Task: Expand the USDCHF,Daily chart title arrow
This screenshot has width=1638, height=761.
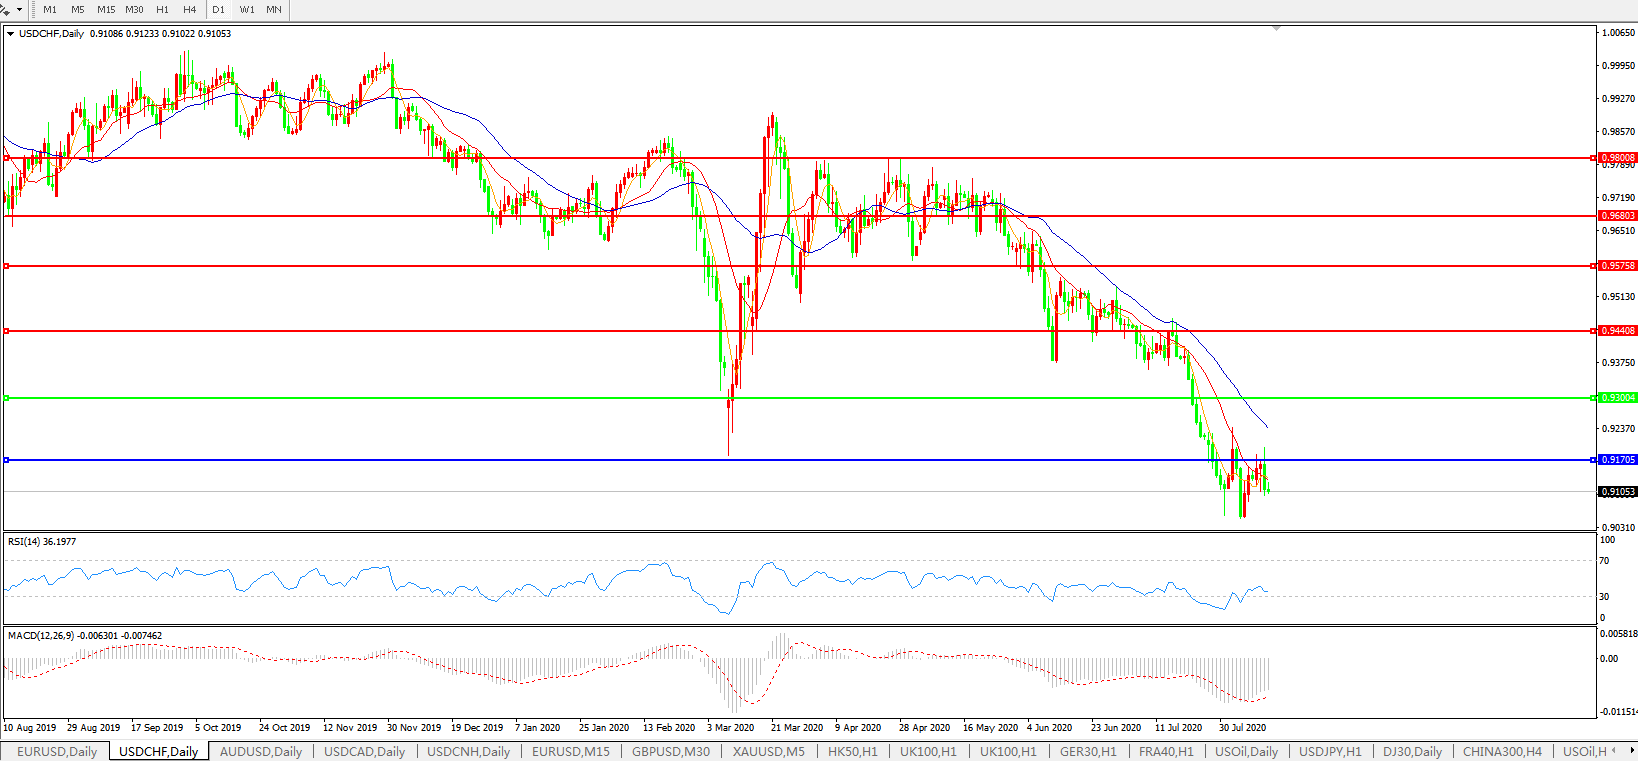Action: point(11,34)
